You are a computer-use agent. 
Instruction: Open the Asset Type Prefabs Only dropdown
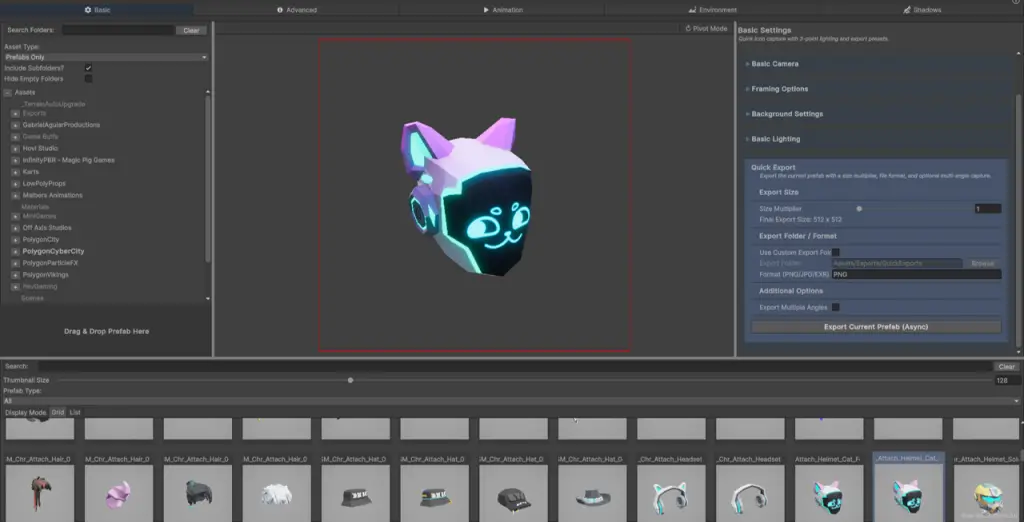[x=105, y=57]
